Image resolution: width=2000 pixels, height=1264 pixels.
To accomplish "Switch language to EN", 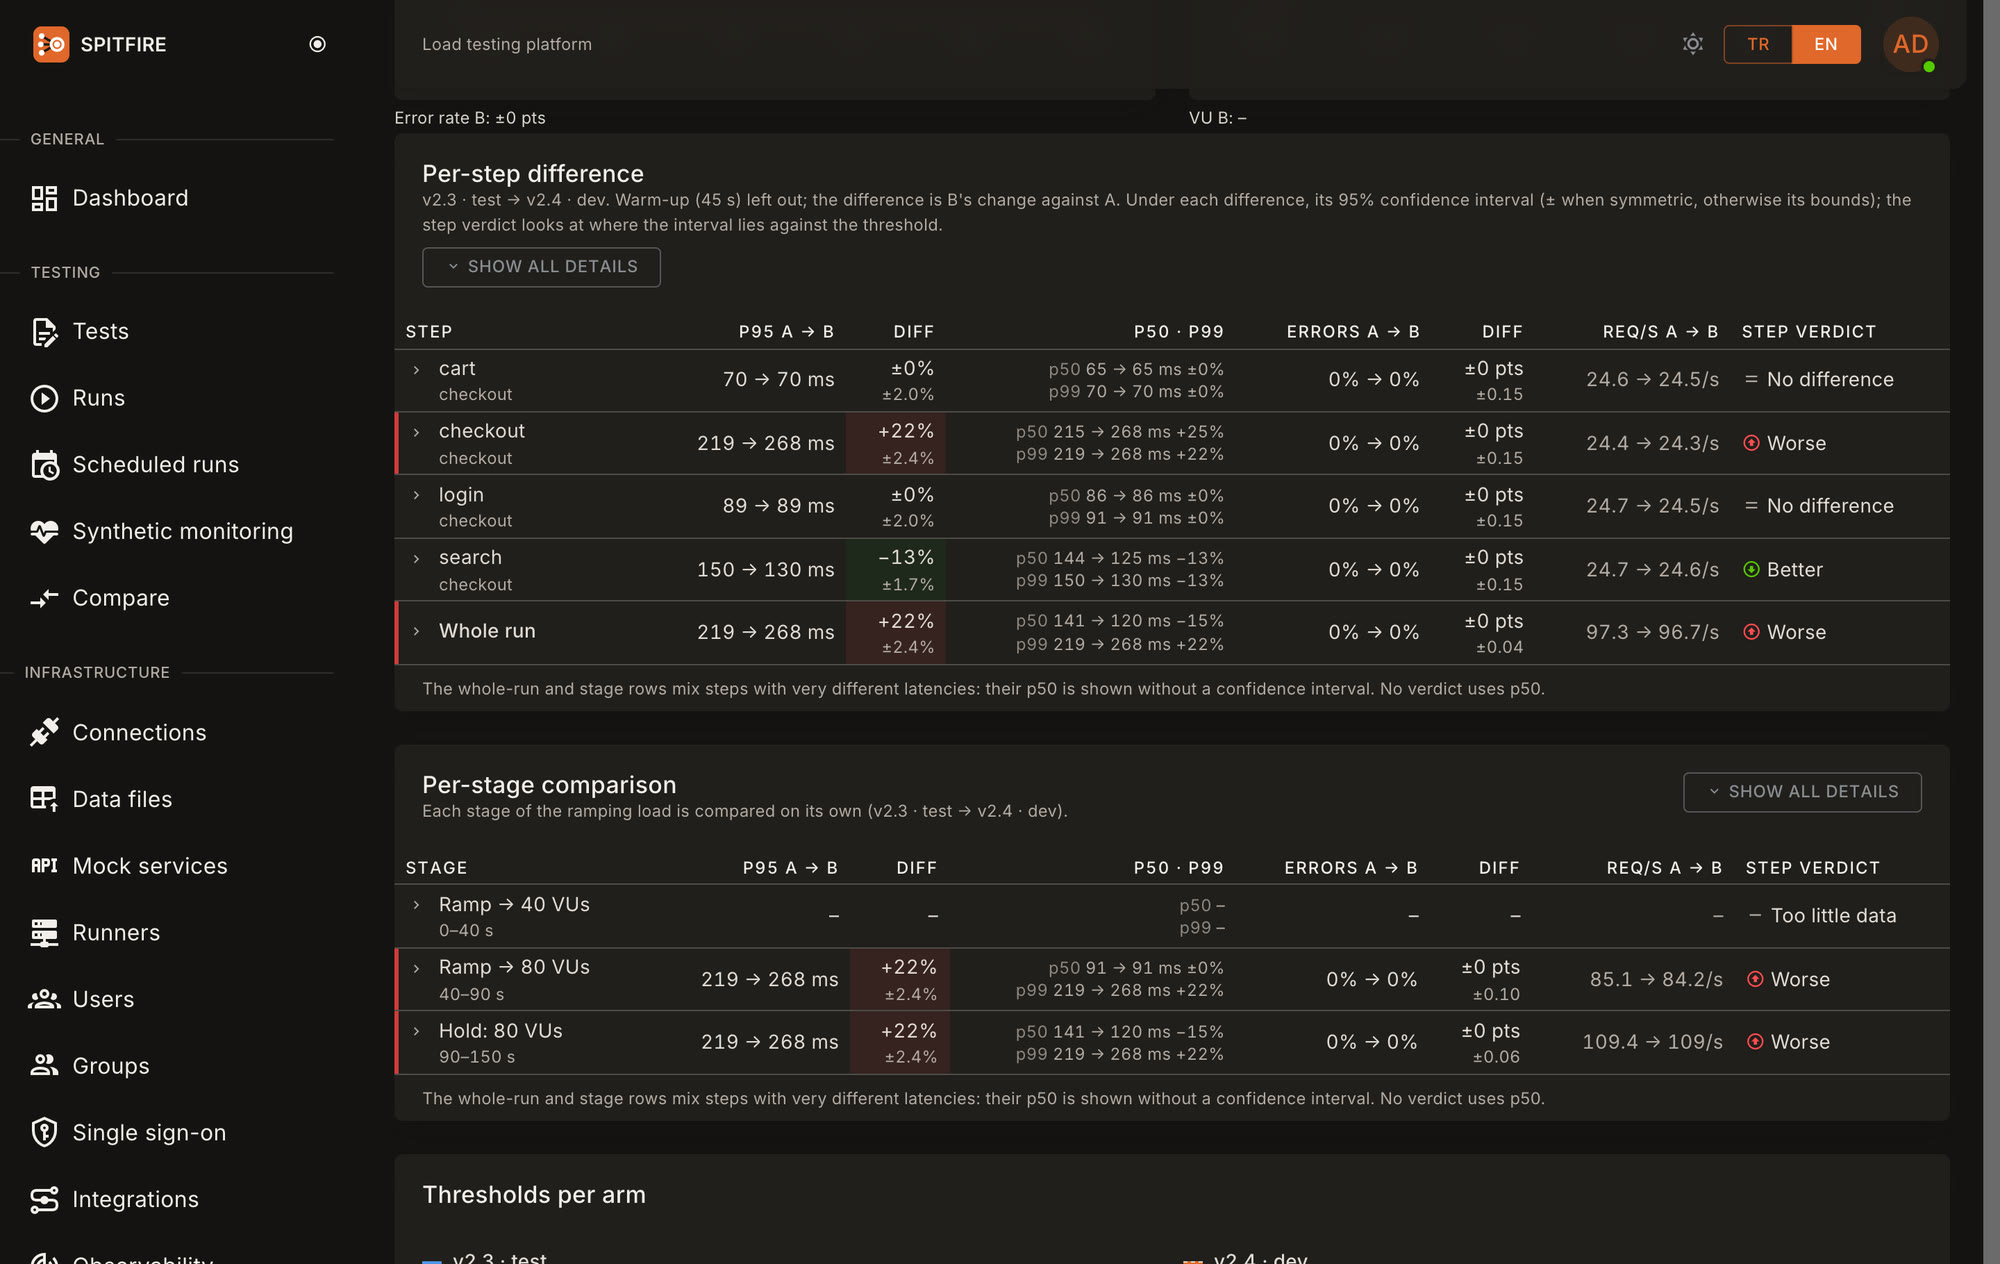I will coord(1826,44).
